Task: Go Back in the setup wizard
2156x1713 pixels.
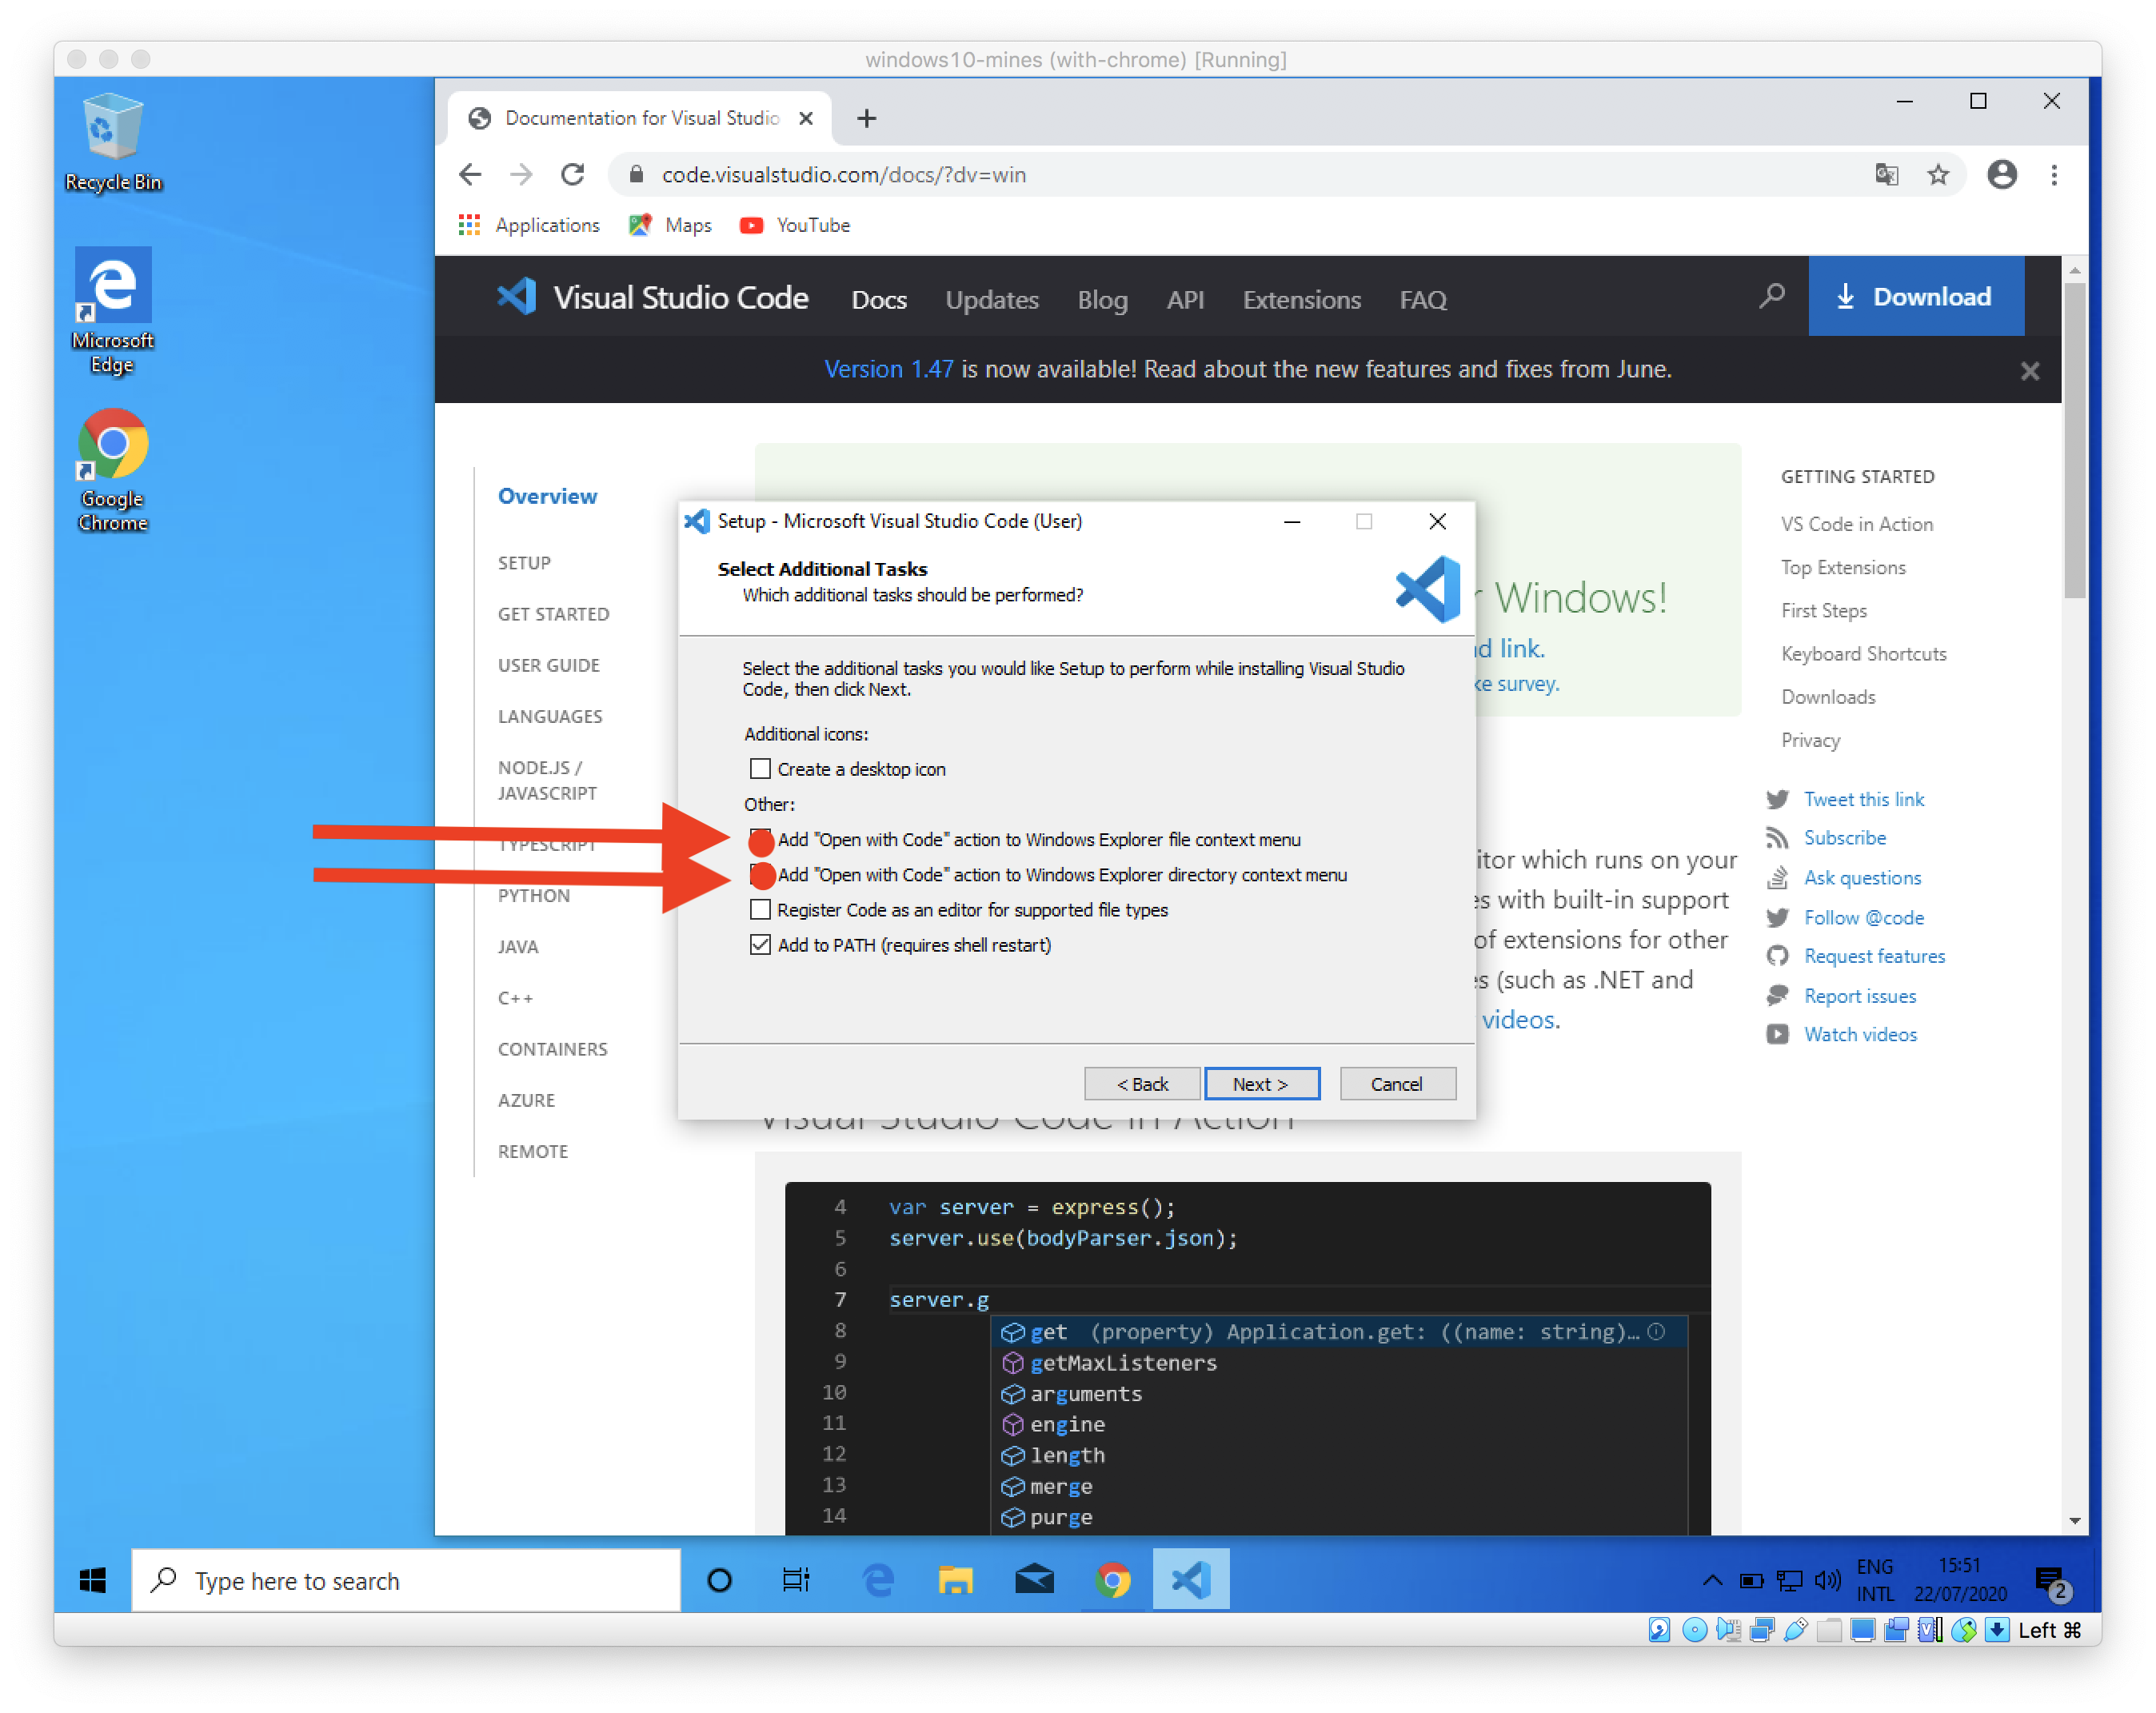Action: [1142, 1084]
